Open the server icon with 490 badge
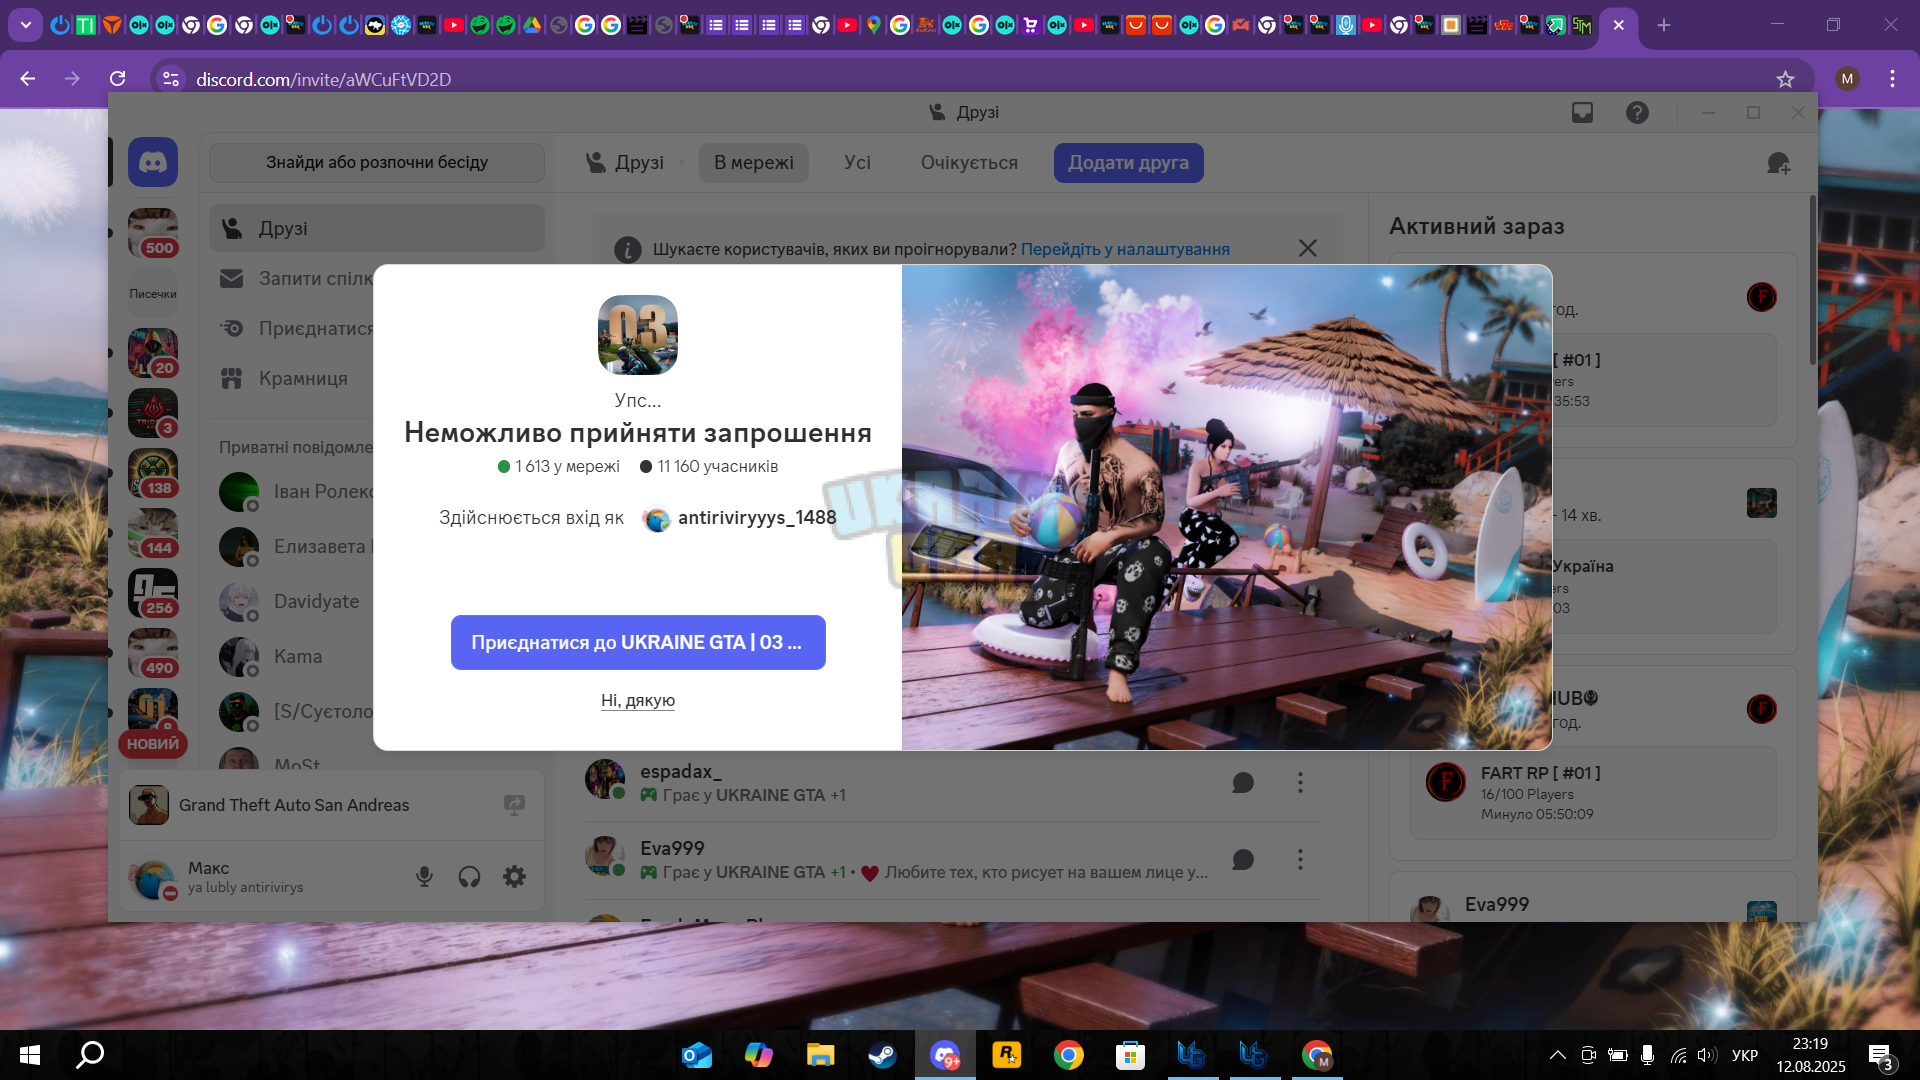 pyautogui.click(x=153, y=653)
